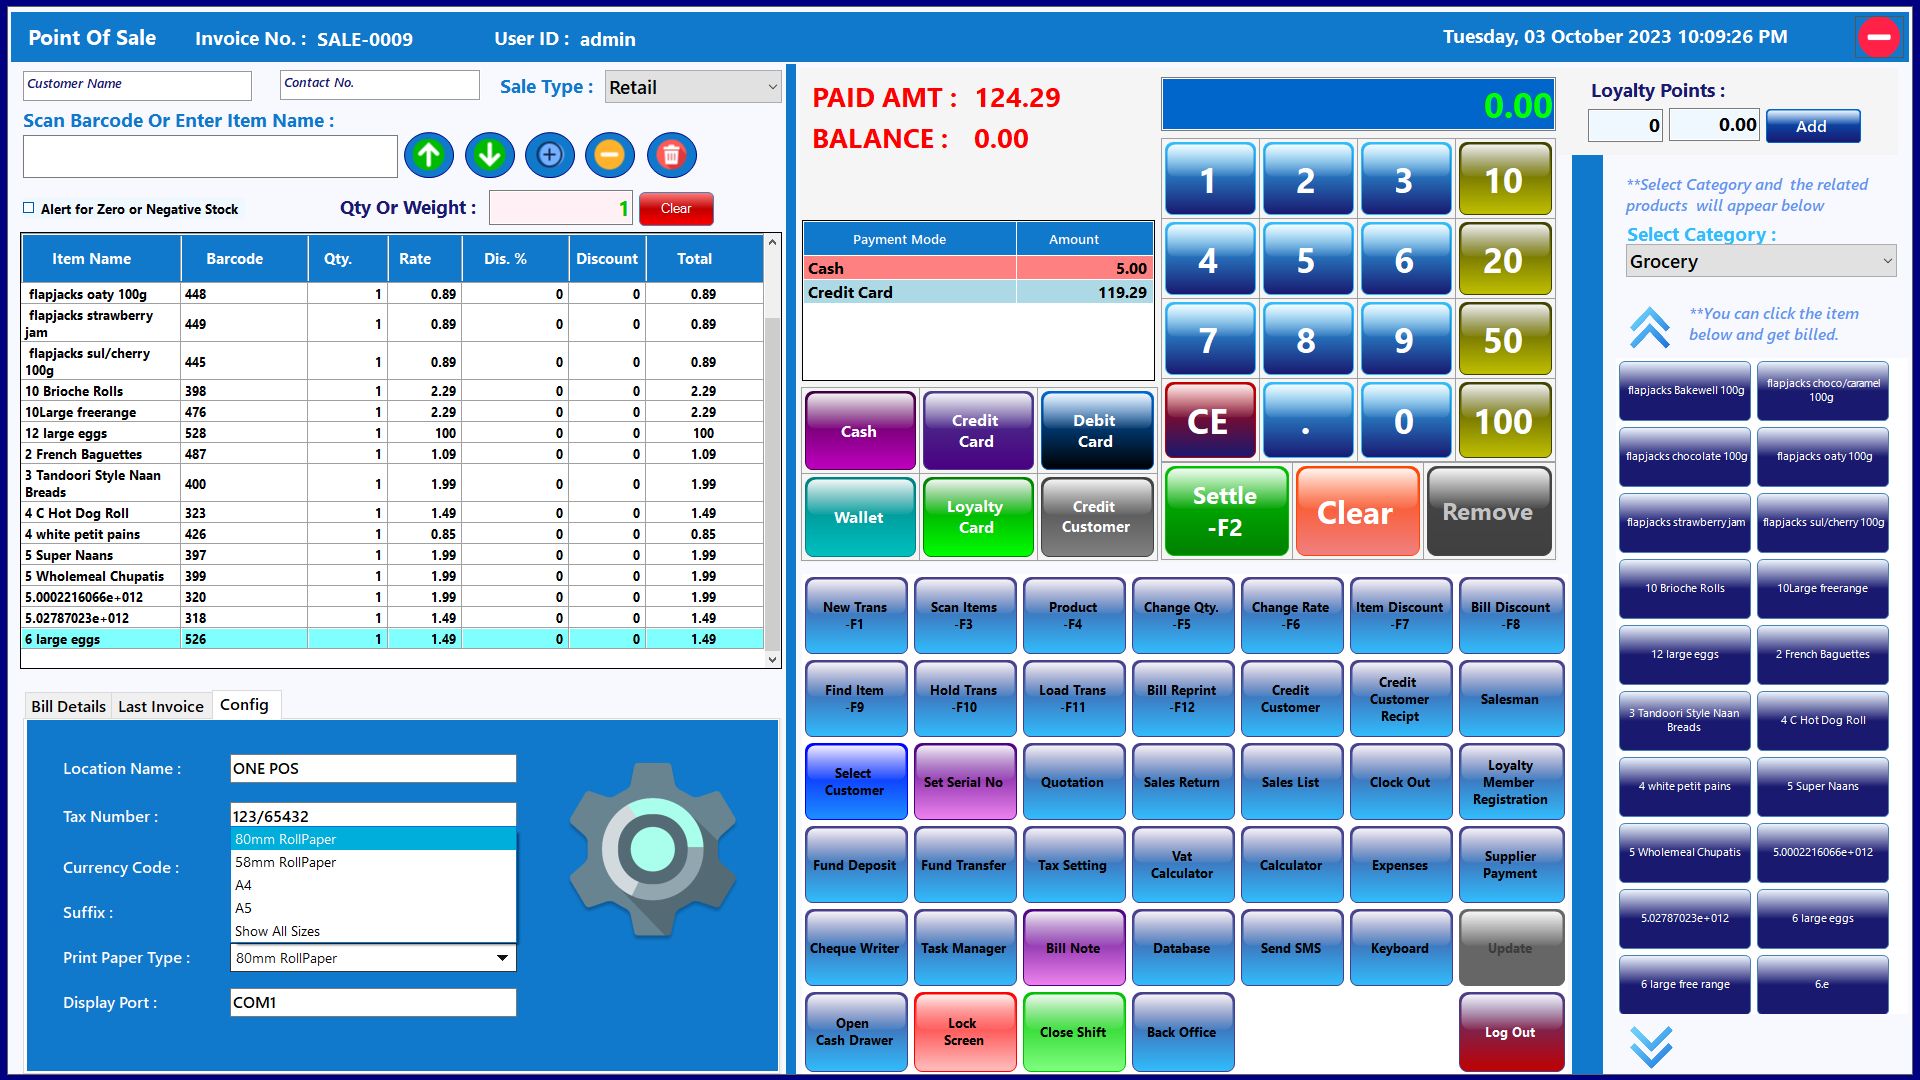Expand the Select Category dropdown
The height and width of the screenshot is (1080, 1920).
tap(1761, 261)
